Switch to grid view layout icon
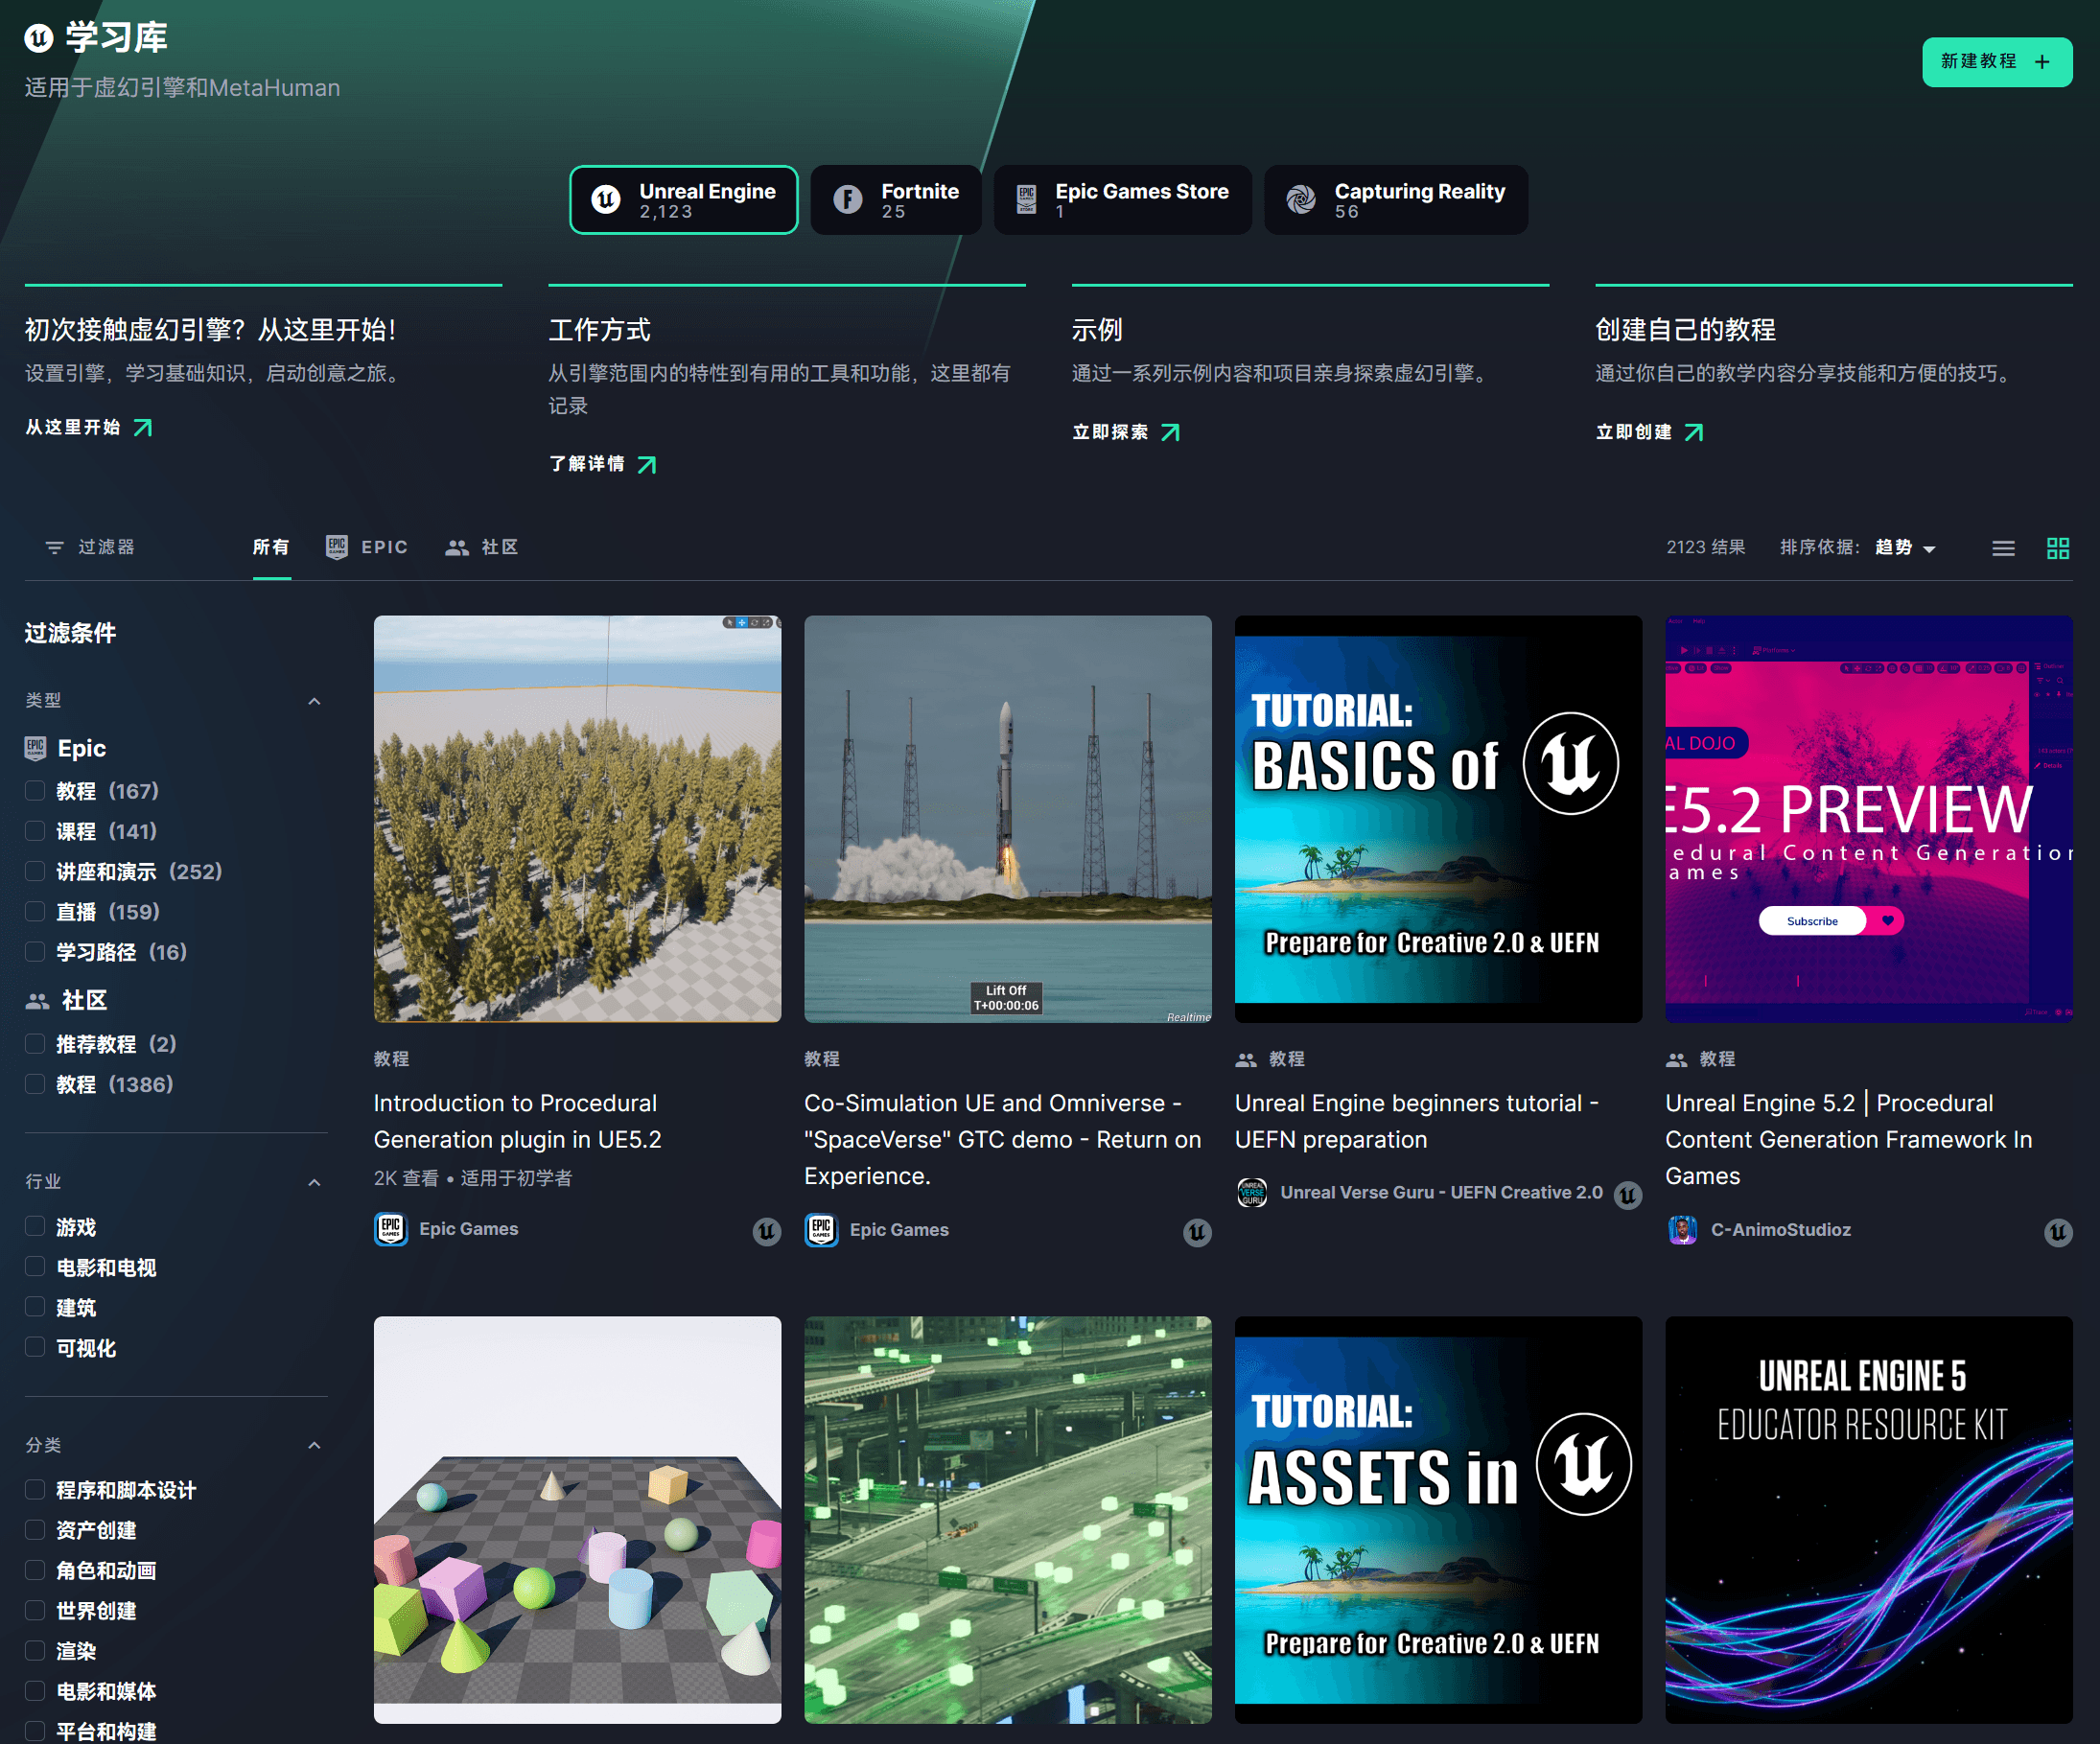This screenshot has width=2100, height=1744. [x=2058, y=548]
